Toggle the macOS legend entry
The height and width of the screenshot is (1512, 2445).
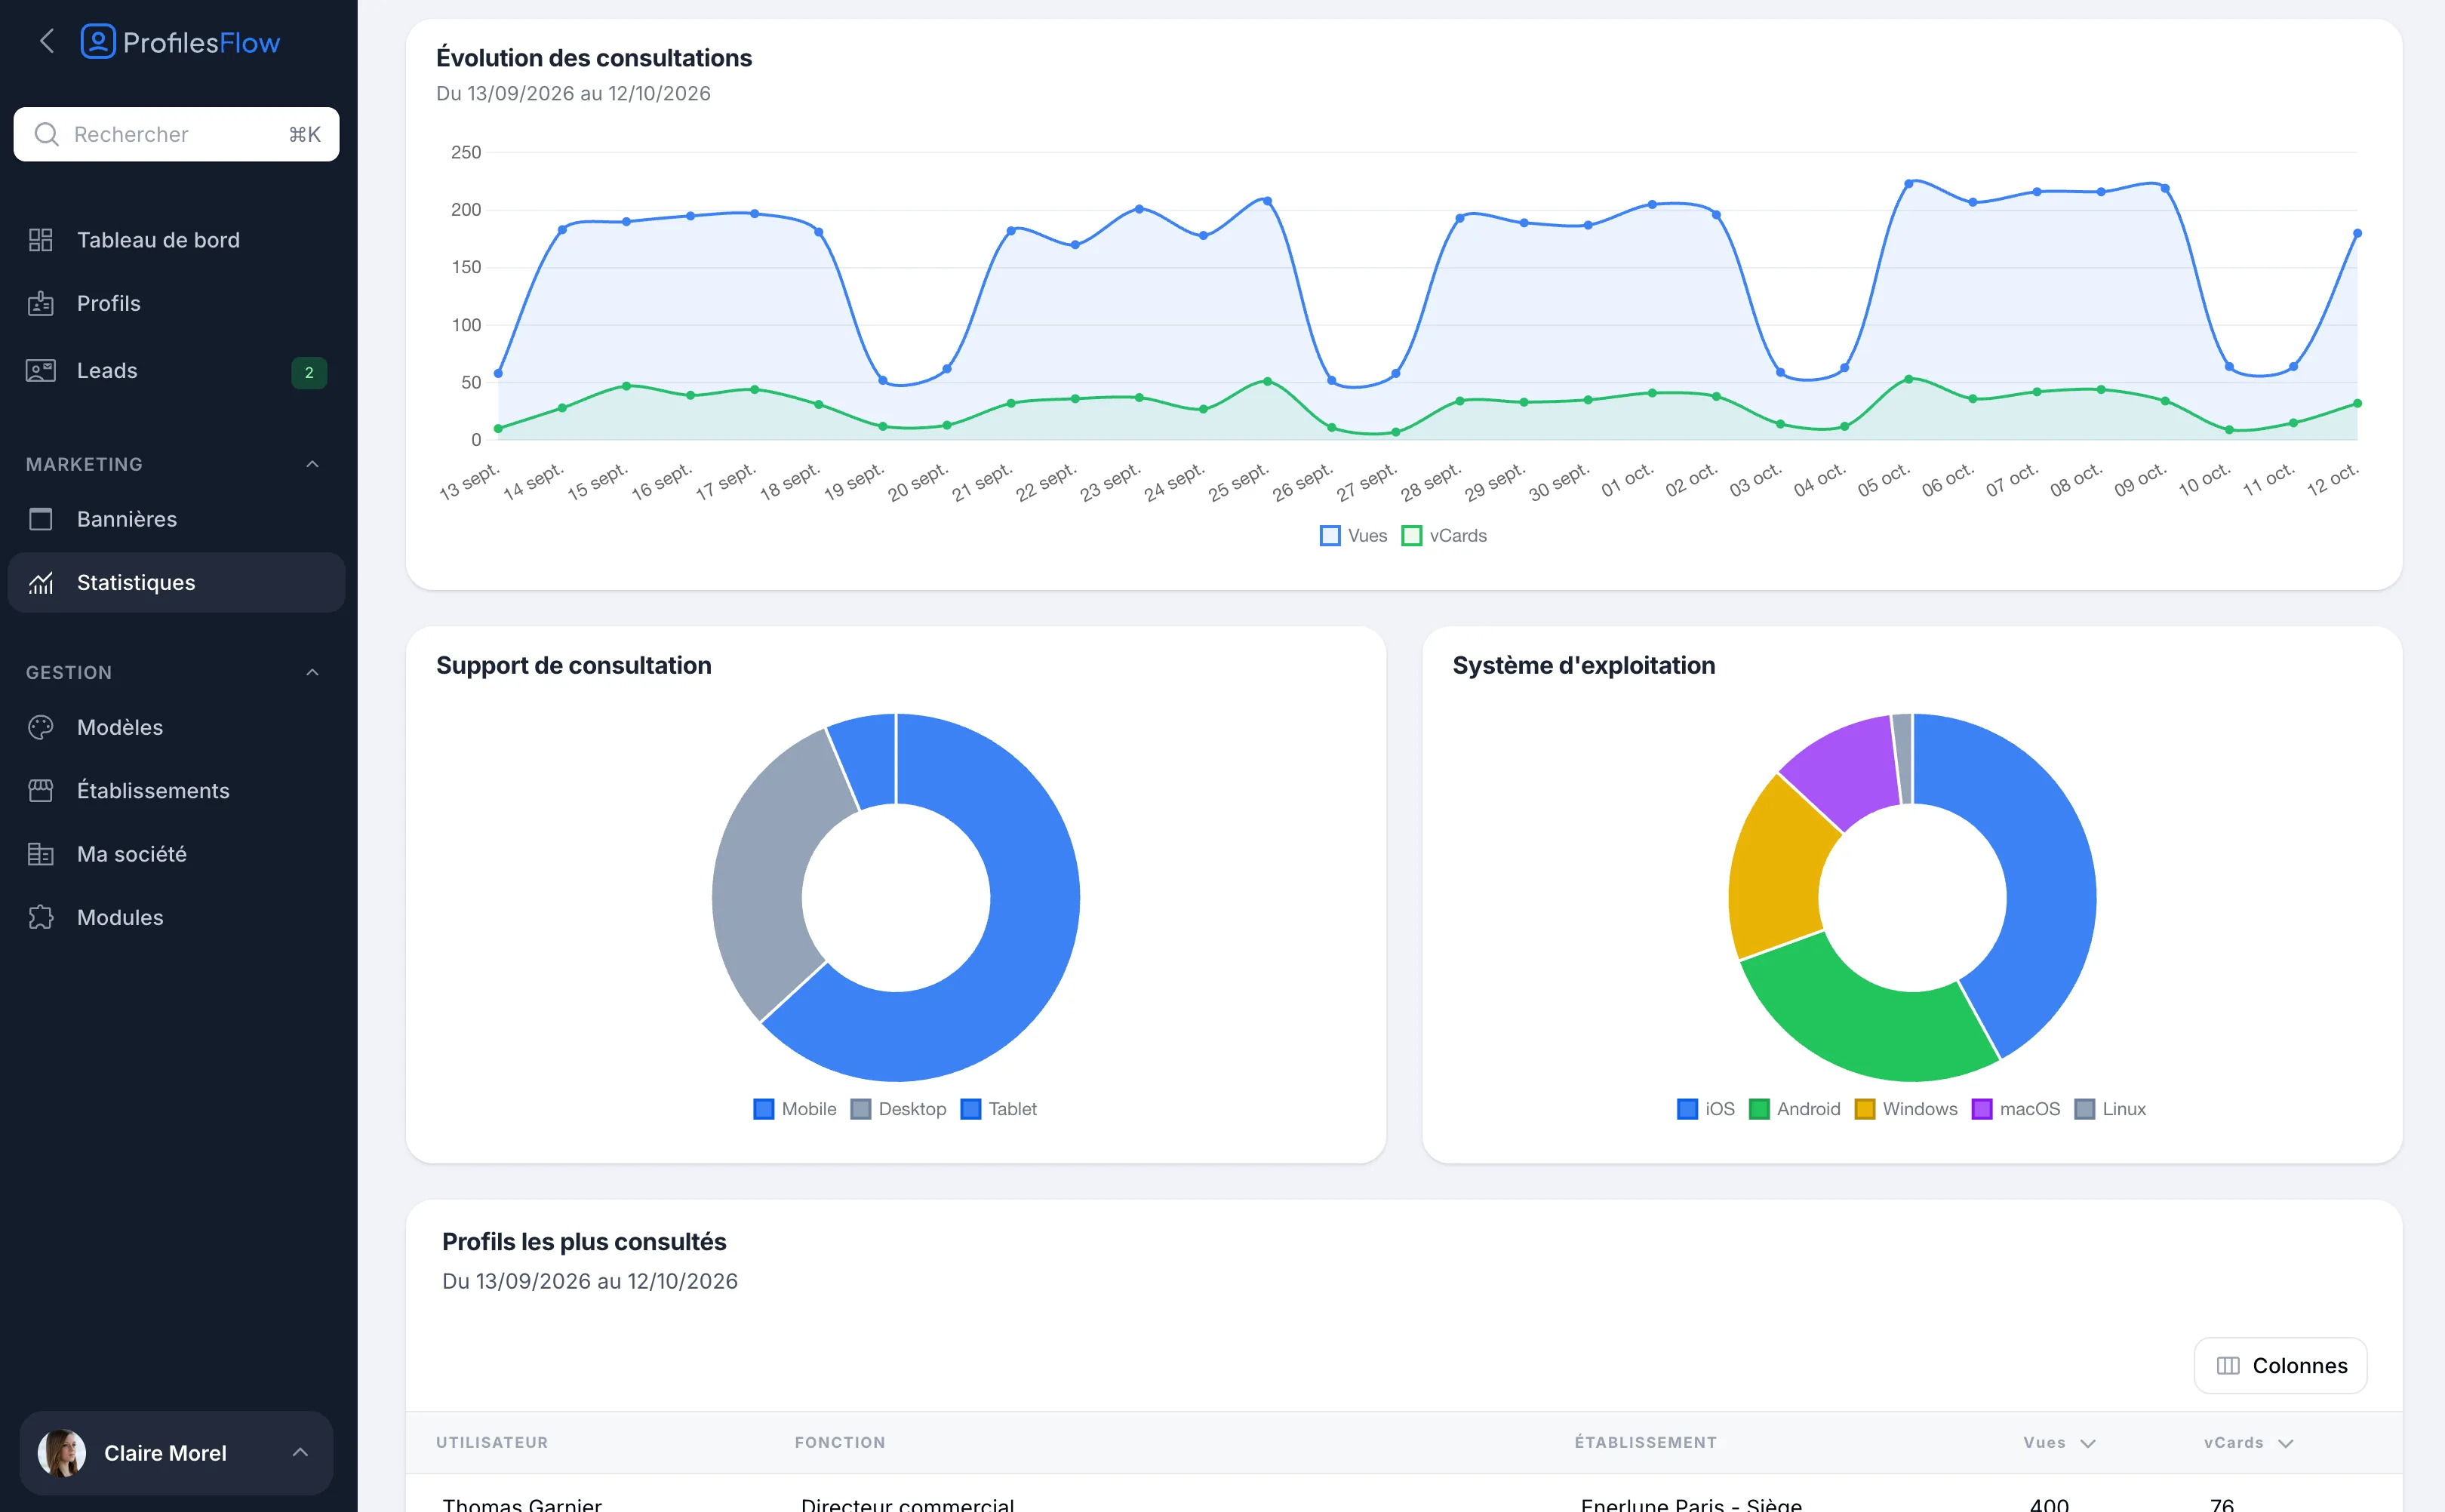tap(2016, 1109)
